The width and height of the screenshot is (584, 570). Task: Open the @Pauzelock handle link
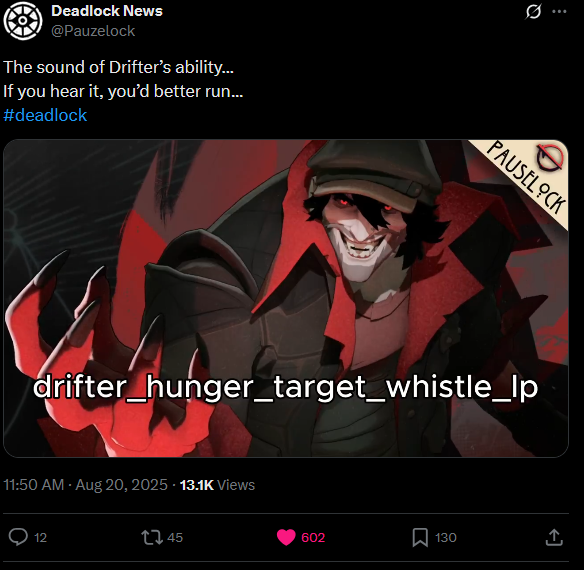point(93,31)
